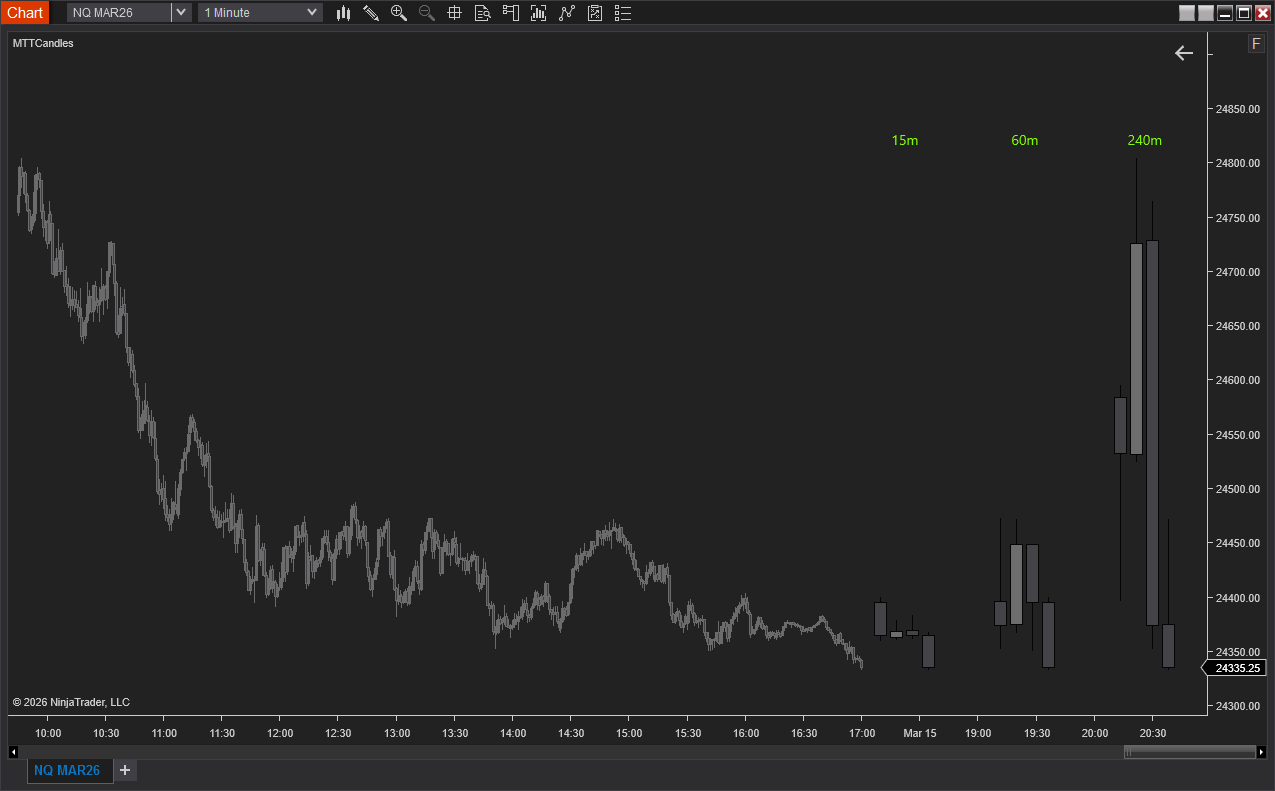Toggle the F button on price axis
Image resolution: width=1275 pixels, height=791 pixels.
click(x=1256, y=44)
